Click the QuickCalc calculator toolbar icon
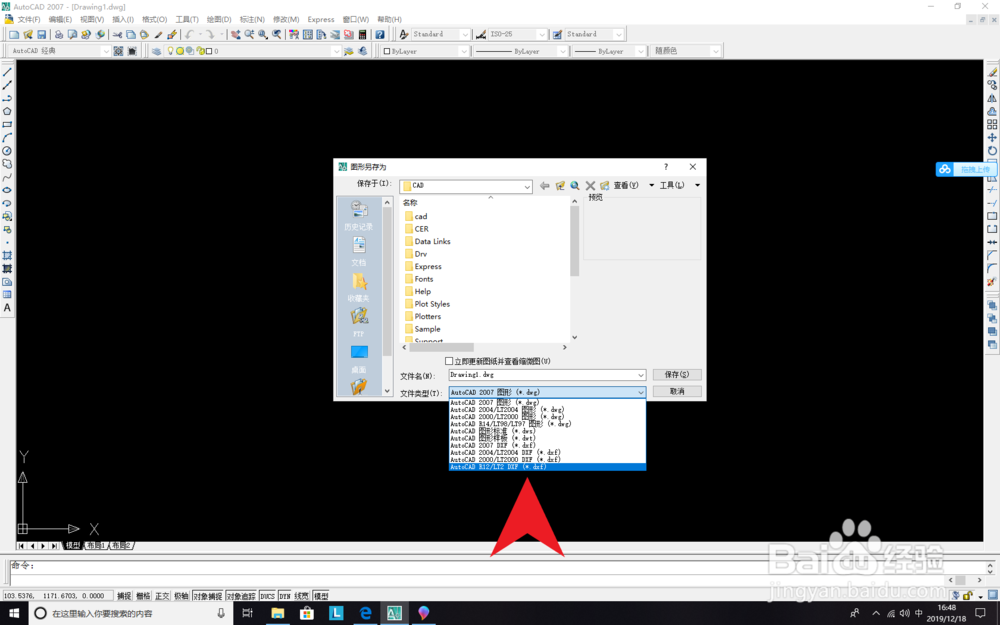Viewport: 1000px width, 625px height. tap(362, 34)
